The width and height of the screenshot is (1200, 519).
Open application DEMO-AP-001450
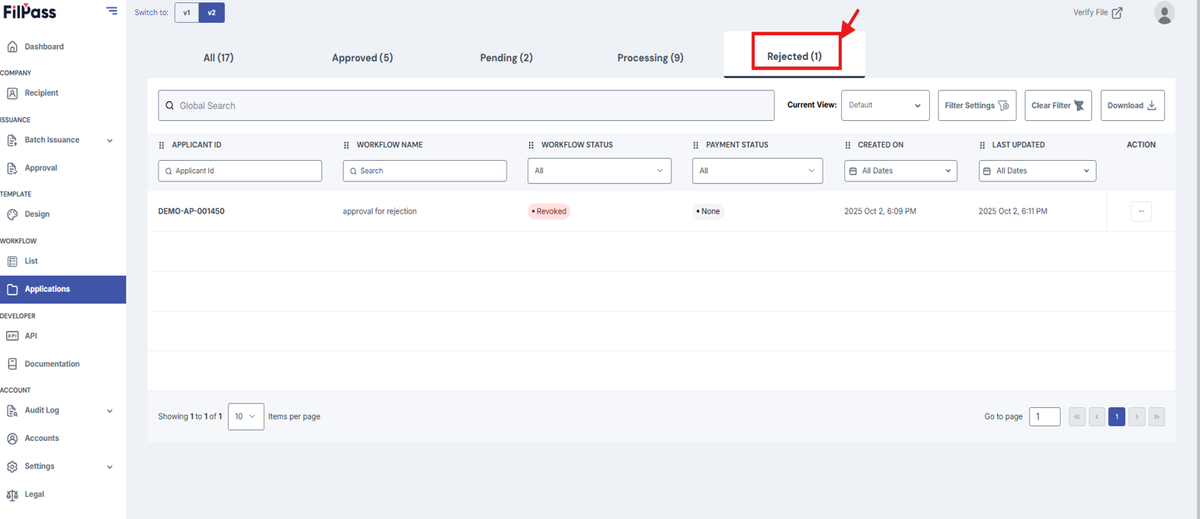[x=191, y=211]
